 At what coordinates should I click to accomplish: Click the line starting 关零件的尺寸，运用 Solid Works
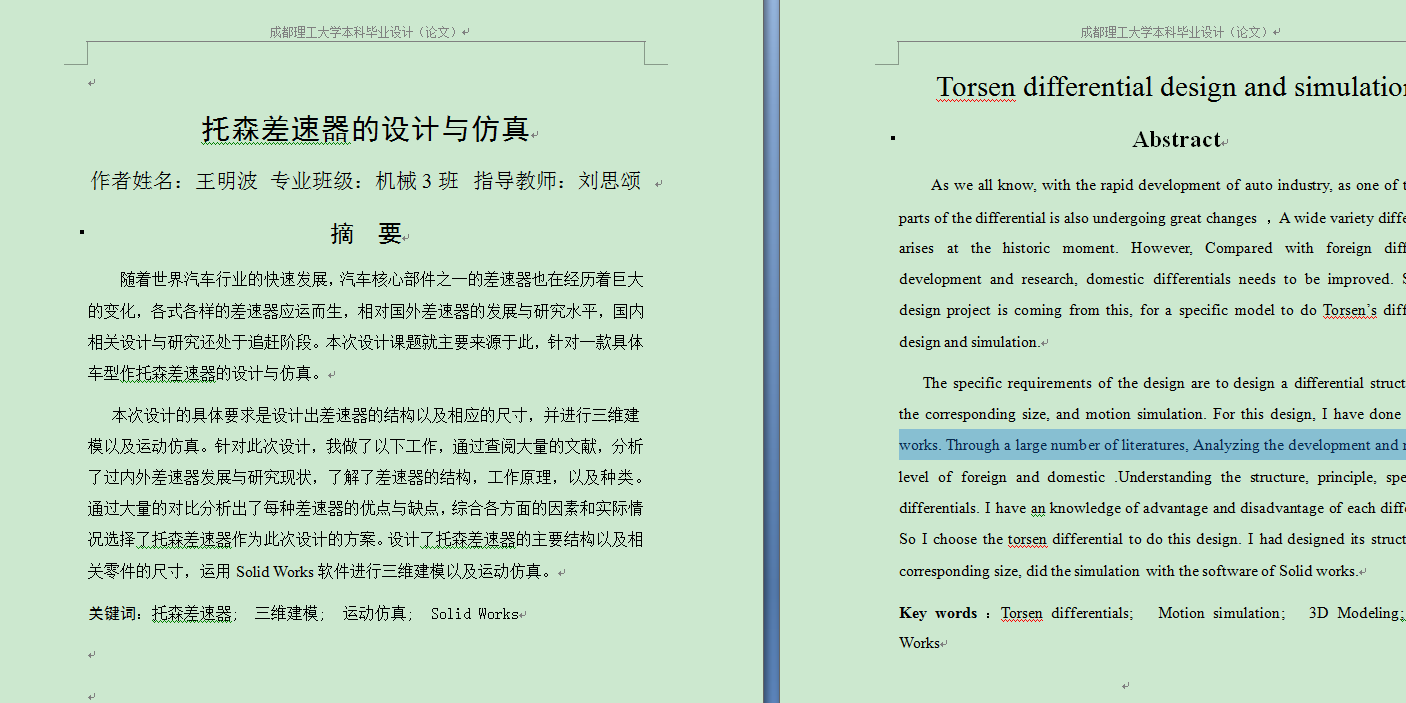click(321, 571)
